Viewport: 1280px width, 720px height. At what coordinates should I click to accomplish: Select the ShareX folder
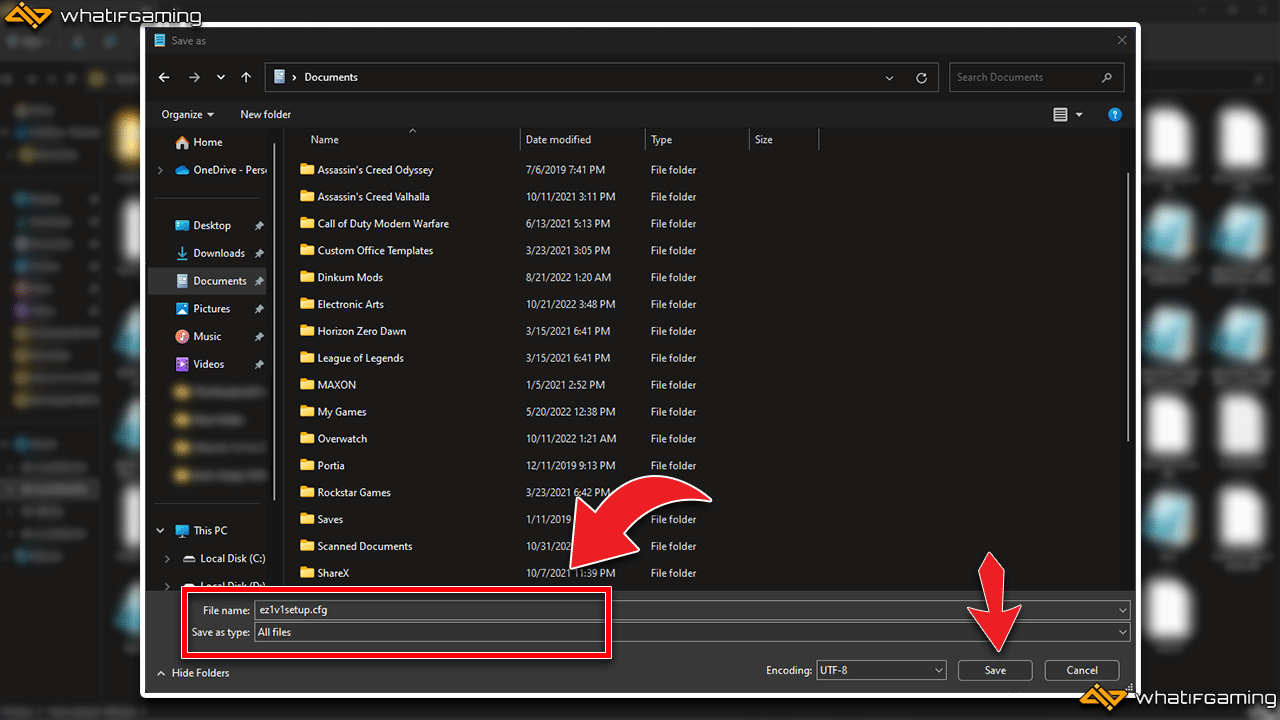pyautogui.click(x=333, y=574)
